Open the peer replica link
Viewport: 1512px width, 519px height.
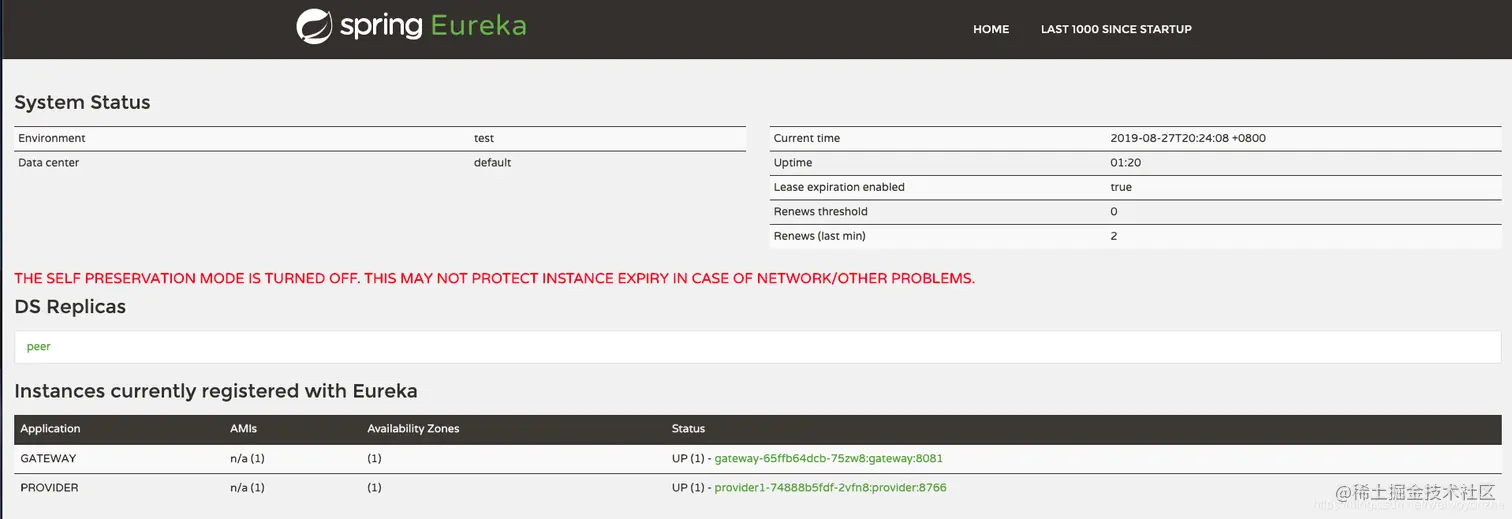tap(39, 346)
